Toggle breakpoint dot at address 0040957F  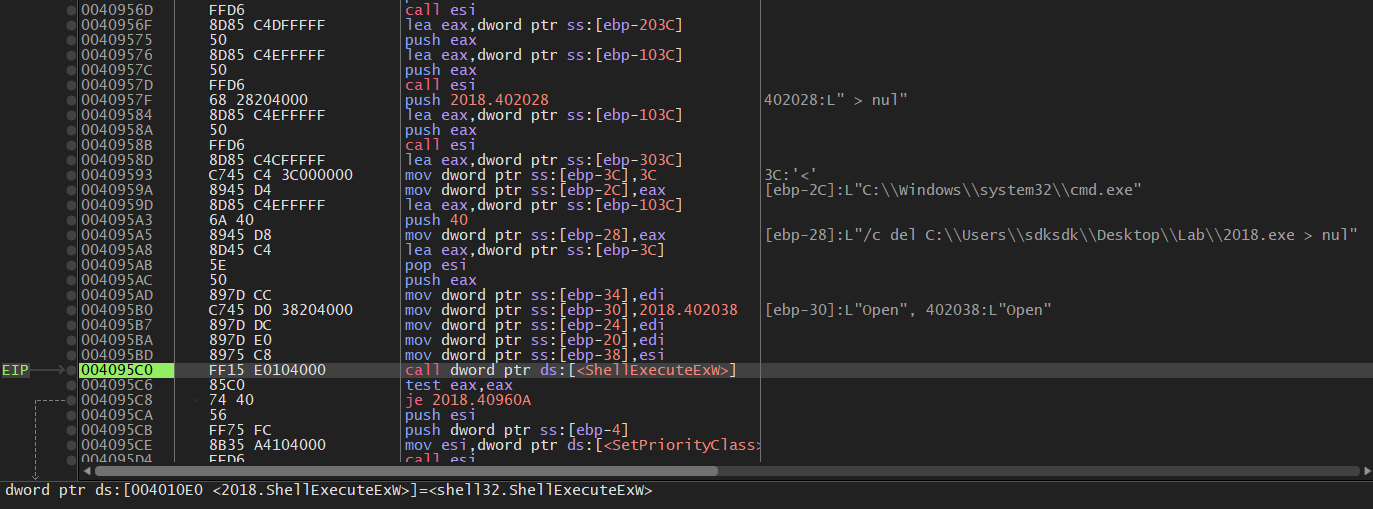71,100
